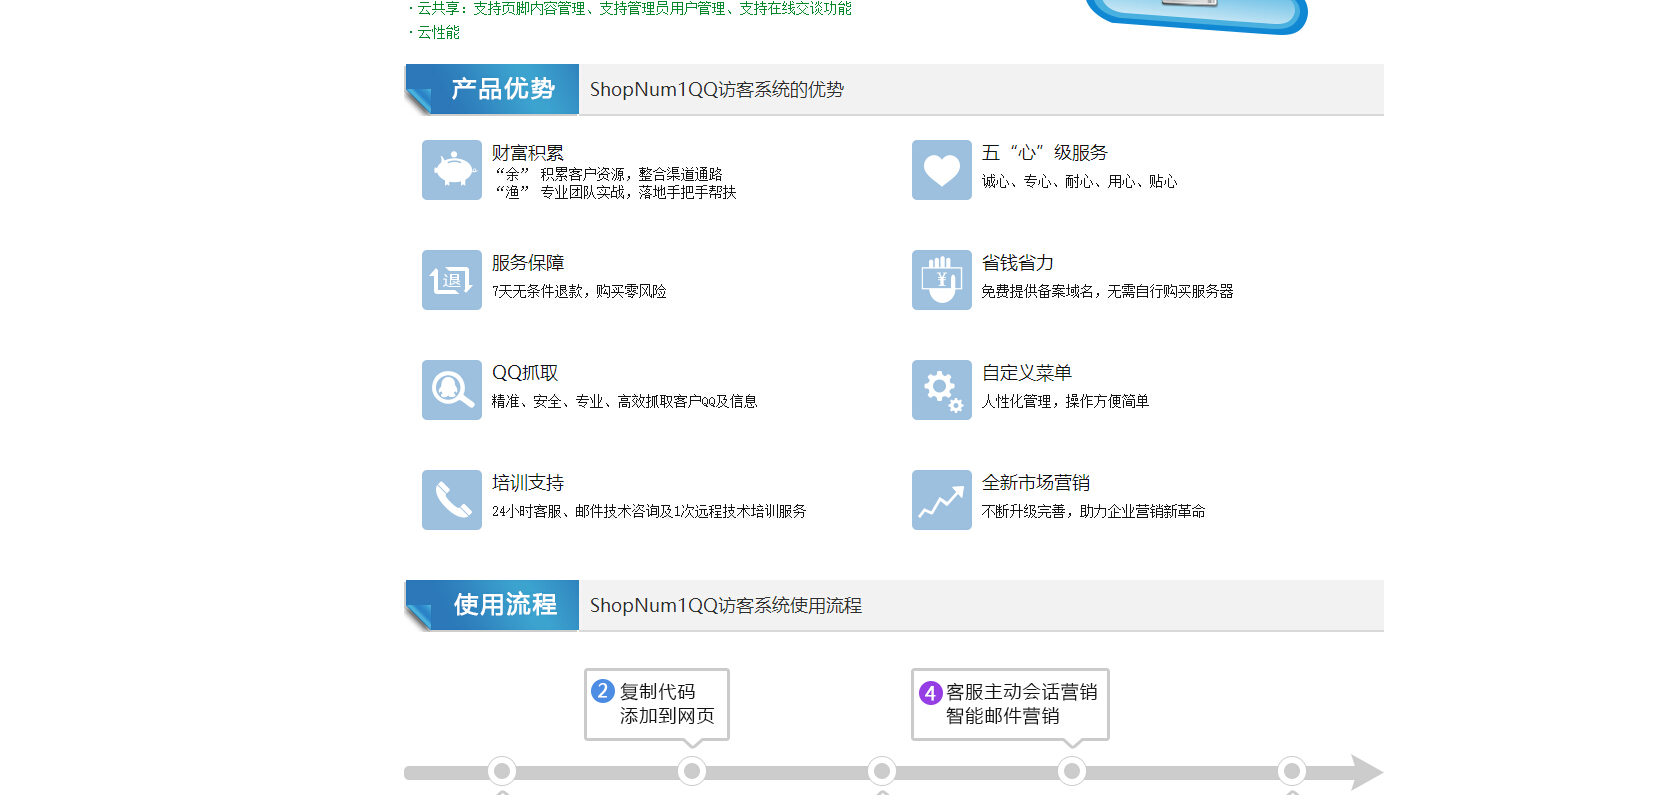Click the last node before the timeline arrow
Viewport: 1660px width, 795px height.
point(1292,771)
